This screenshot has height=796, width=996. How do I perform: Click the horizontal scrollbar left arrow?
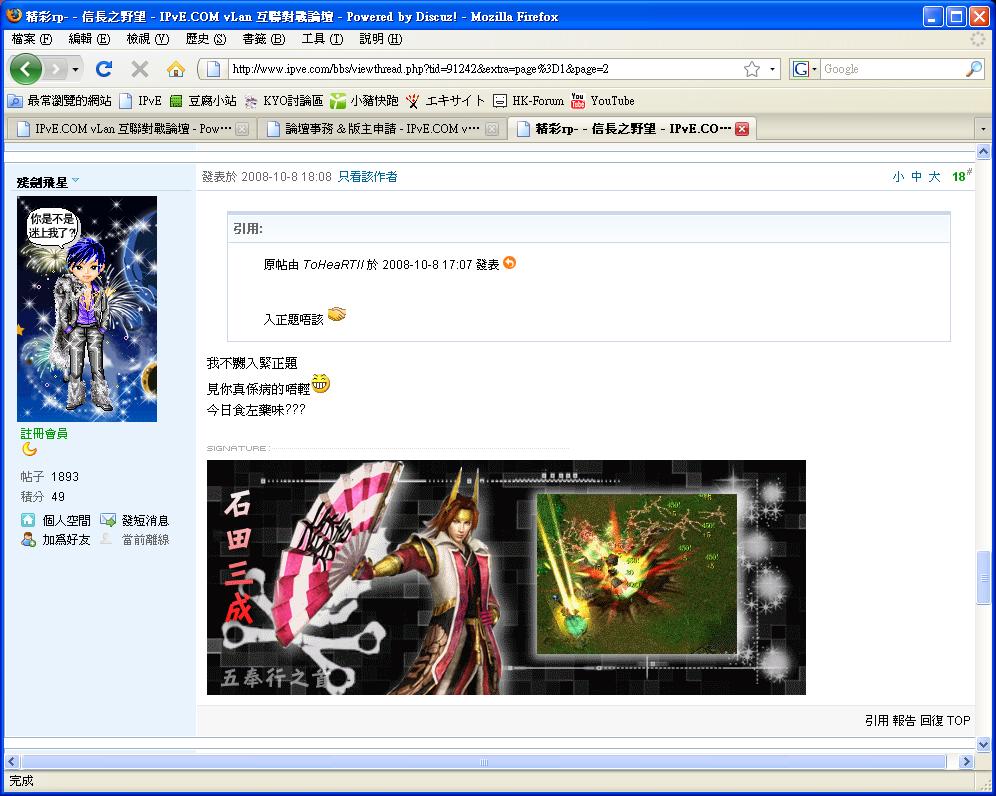12,761
